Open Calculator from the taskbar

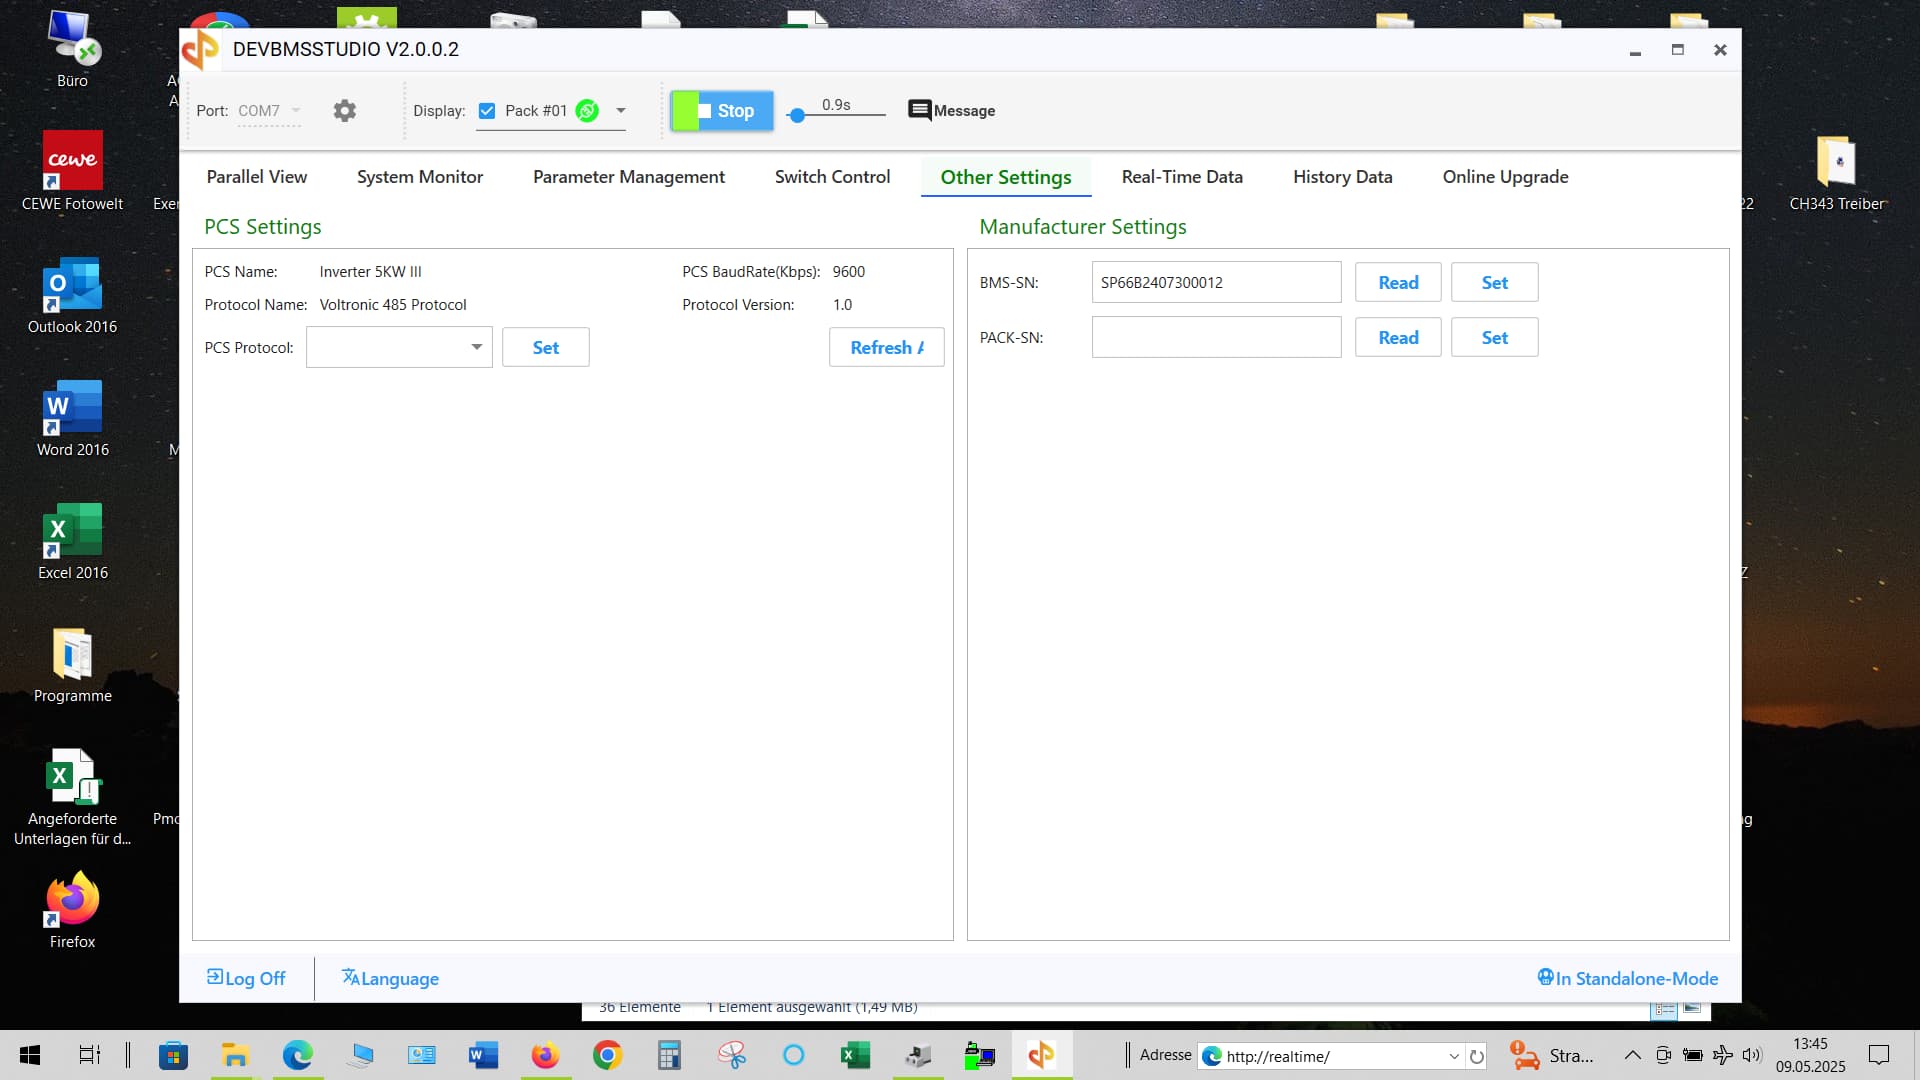click(669, 1055)
